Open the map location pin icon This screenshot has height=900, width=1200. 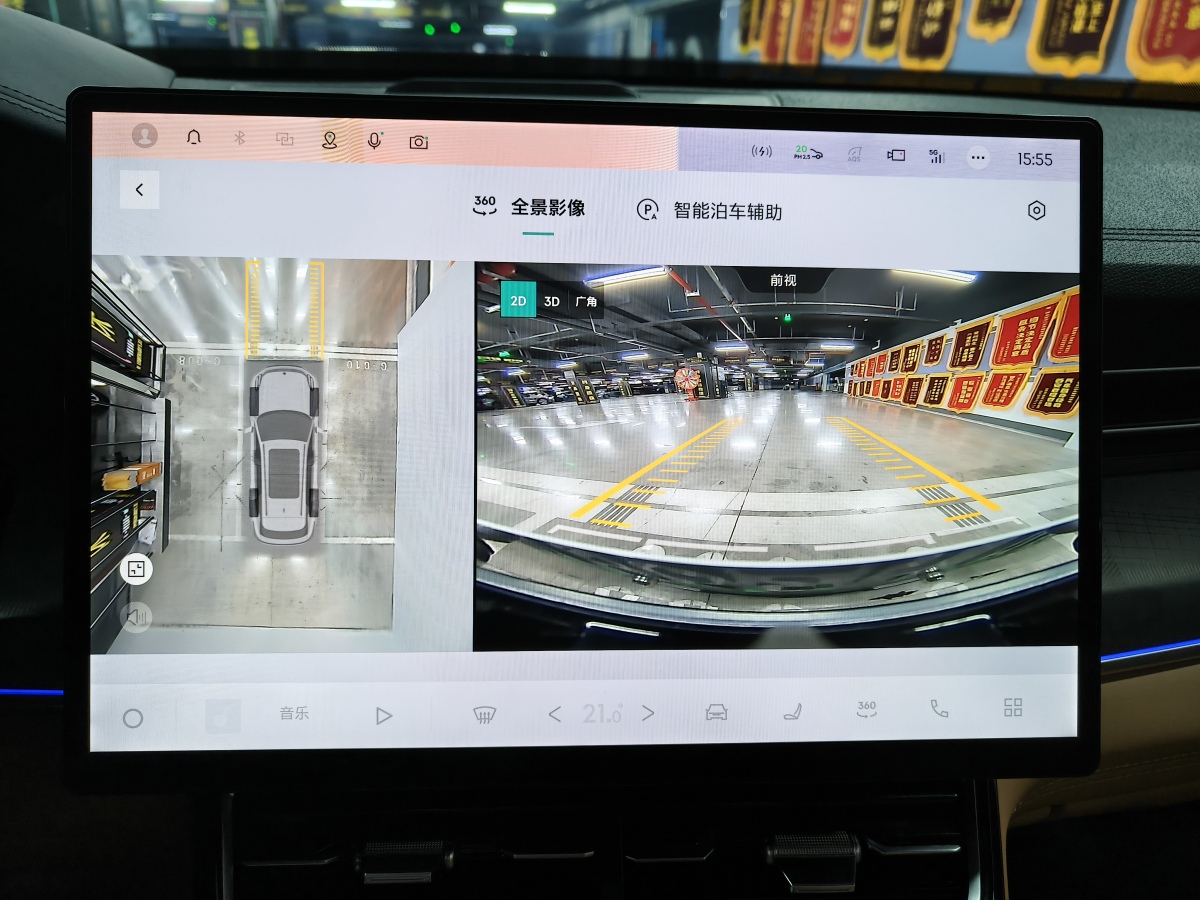[x=329, y=140]
